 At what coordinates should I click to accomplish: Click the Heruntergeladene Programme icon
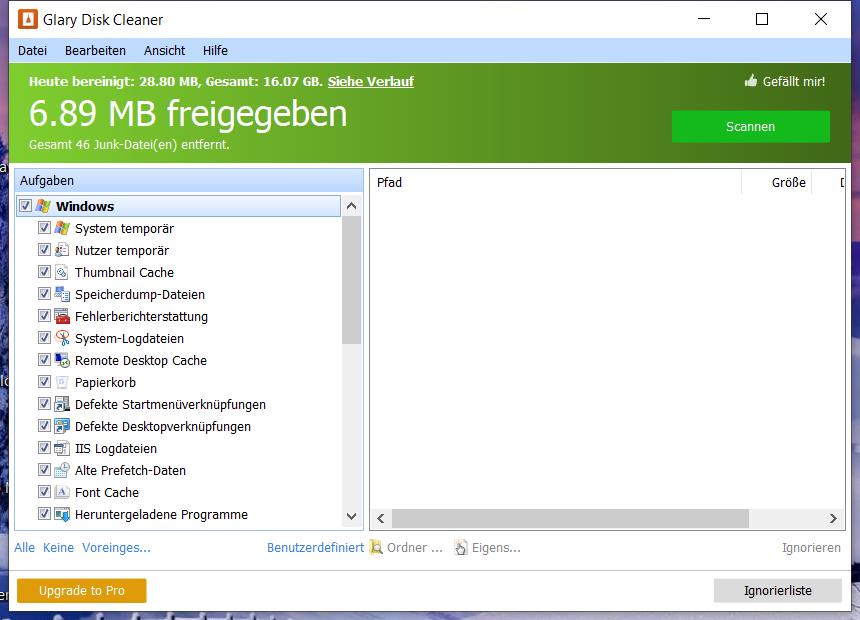click(x=62, y=514)
